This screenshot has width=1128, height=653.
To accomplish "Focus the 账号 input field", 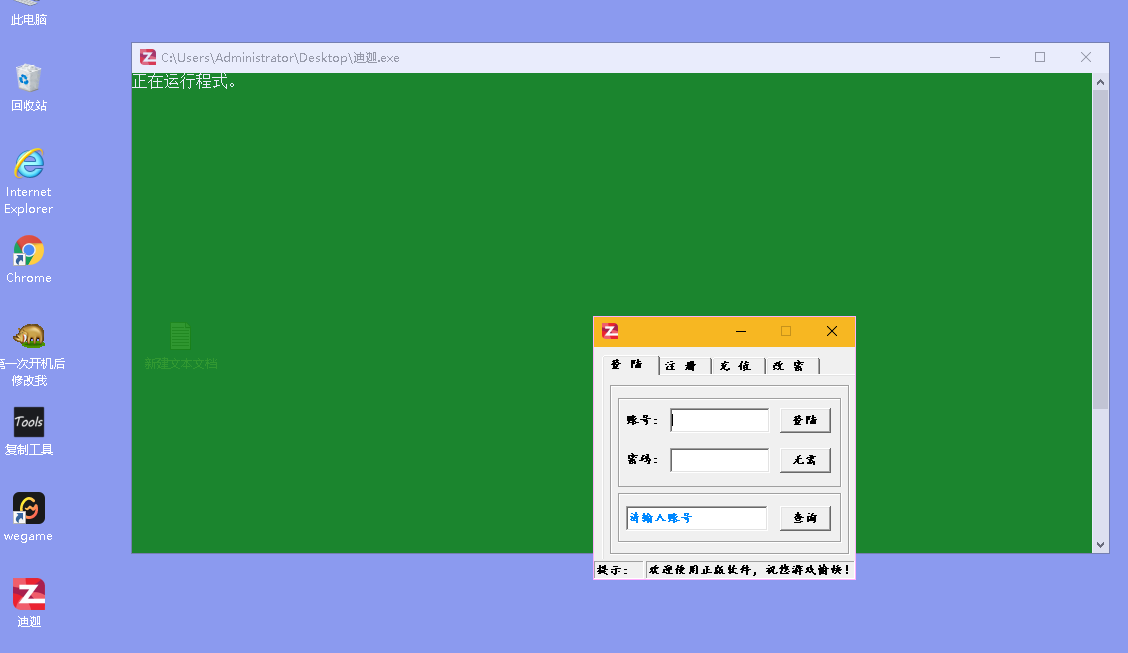I will pyautogui.click(x=719, y=420).
